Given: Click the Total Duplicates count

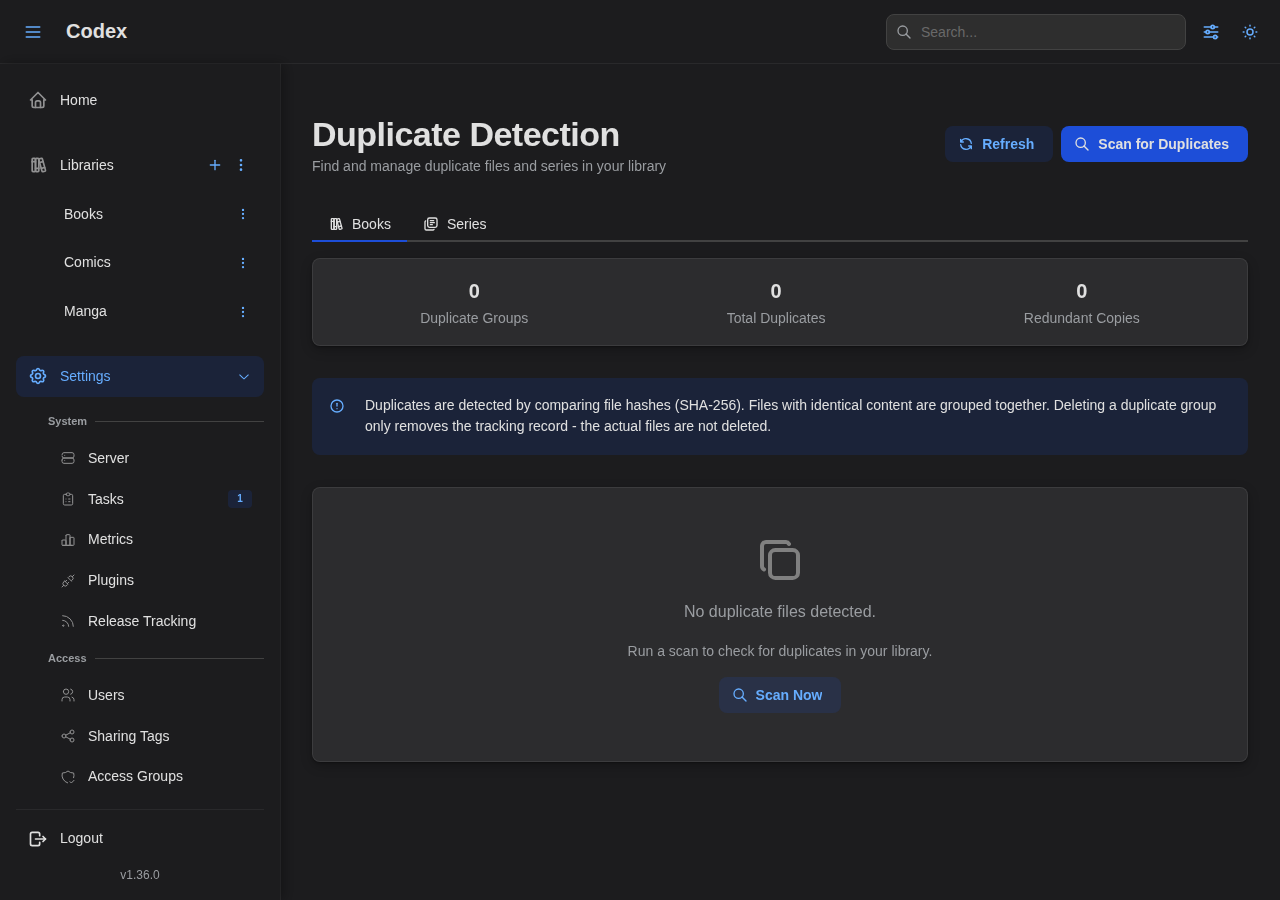Looking at the screenshot, I should click(x=776, y=291).
